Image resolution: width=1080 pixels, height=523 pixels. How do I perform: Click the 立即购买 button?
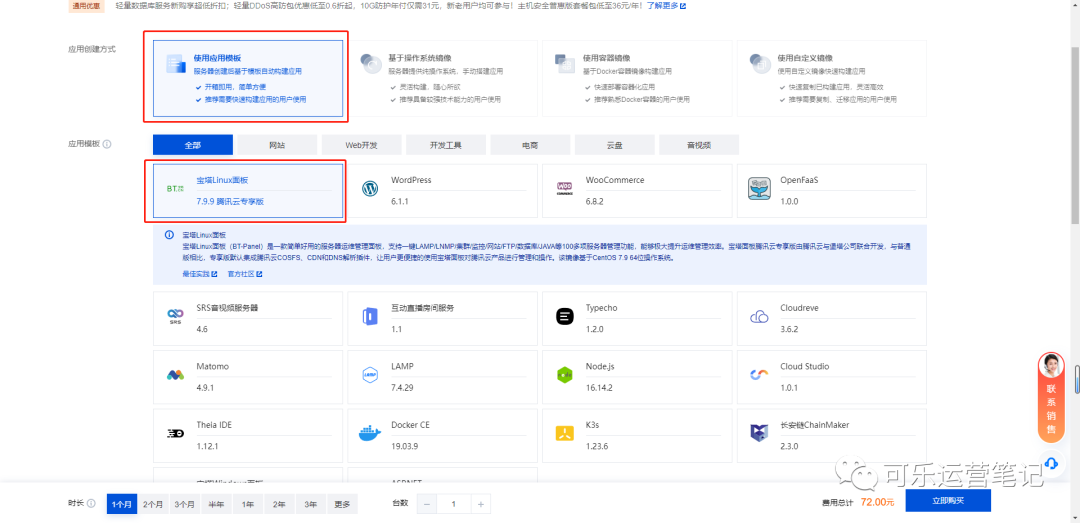[948, 501]
